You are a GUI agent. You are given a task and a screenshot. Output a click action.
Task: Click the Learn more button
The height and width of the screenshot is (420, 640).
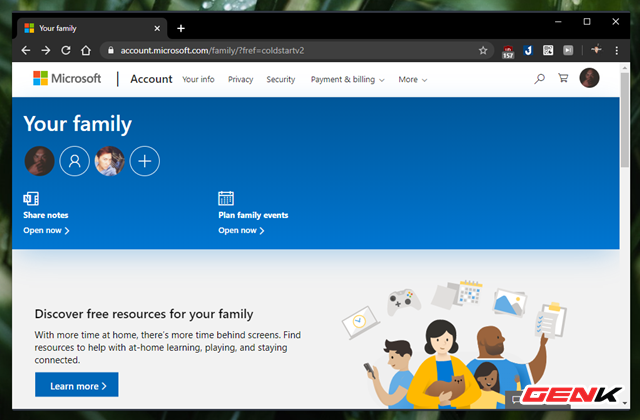[77, 384]
